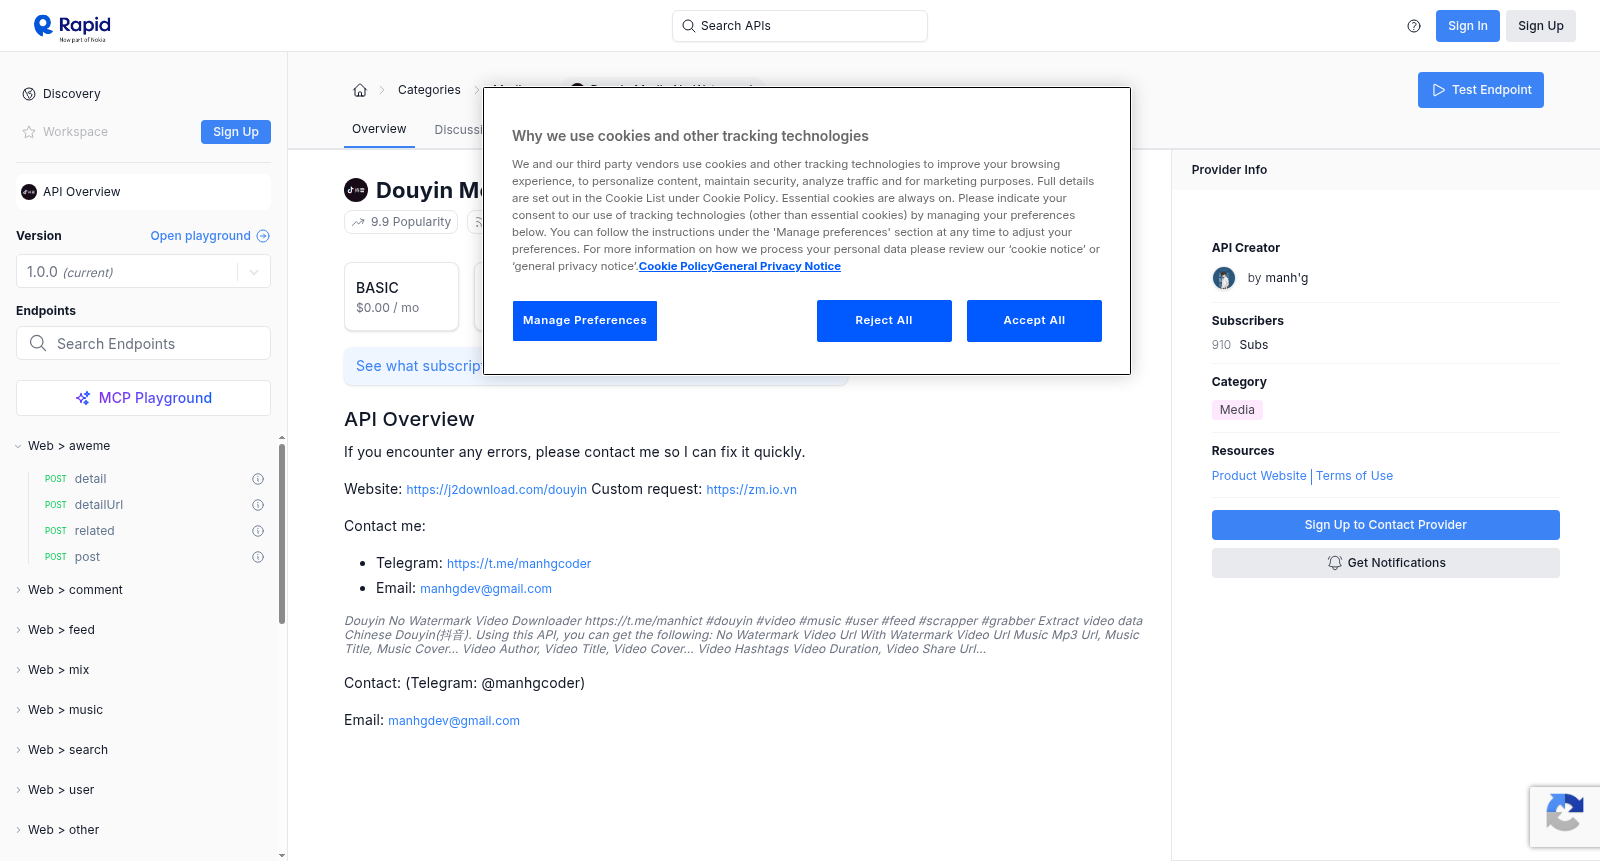
Task: Open the MCP Playground
Action: pyautogui.click(x=143, y=398)
